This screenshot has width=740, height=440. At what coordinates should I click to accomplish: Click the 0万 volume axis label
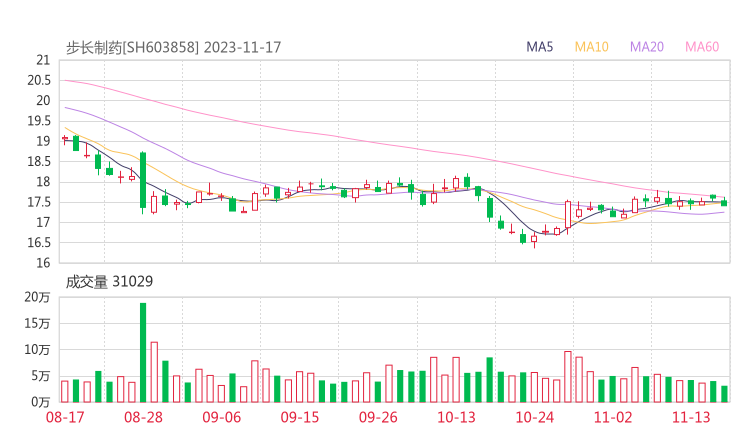point(41,402)
